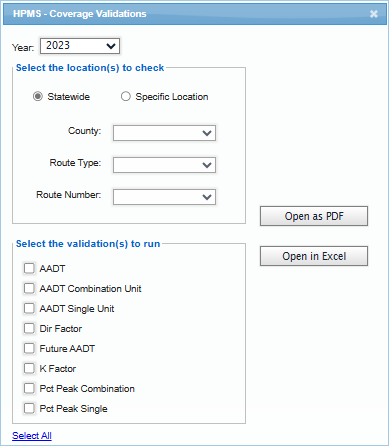Click the Open in Excel button
The height and width of the screenshot is (446, 389).
pyautogui.click(x=314, y=256)
